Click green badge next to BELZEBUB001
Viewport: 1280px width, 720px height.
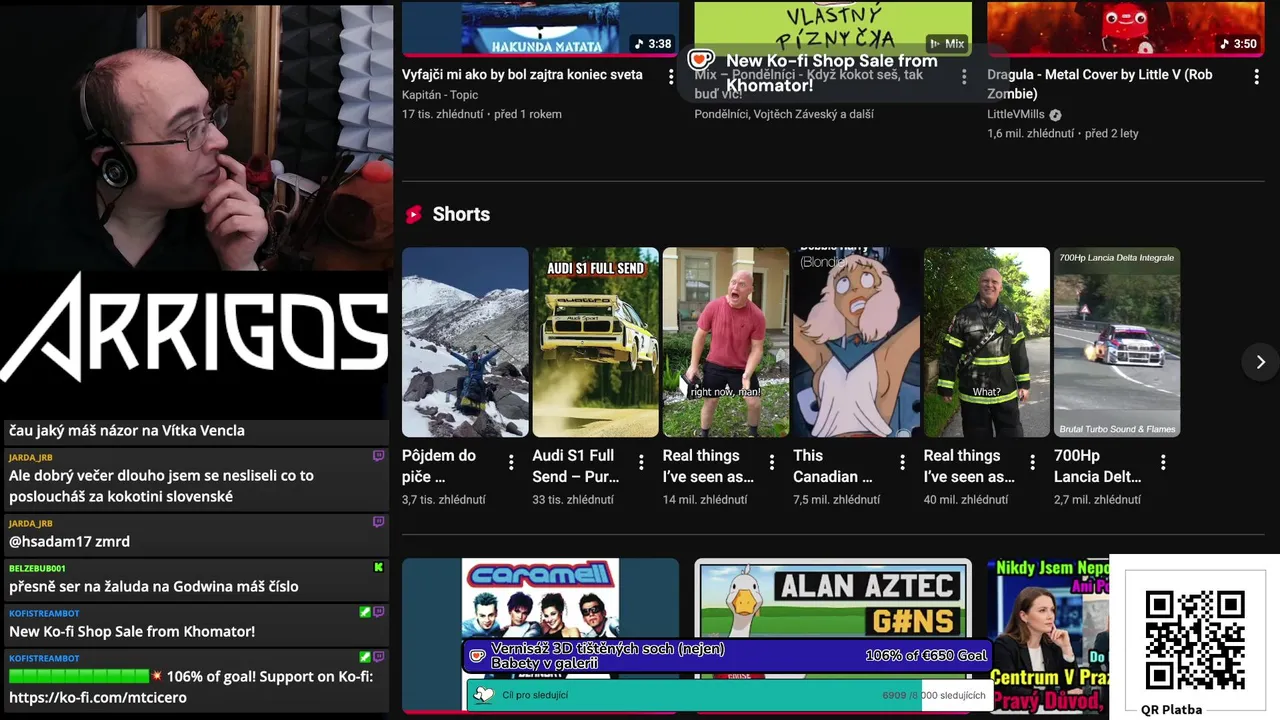pyautogui.click(x=378, y=567)
